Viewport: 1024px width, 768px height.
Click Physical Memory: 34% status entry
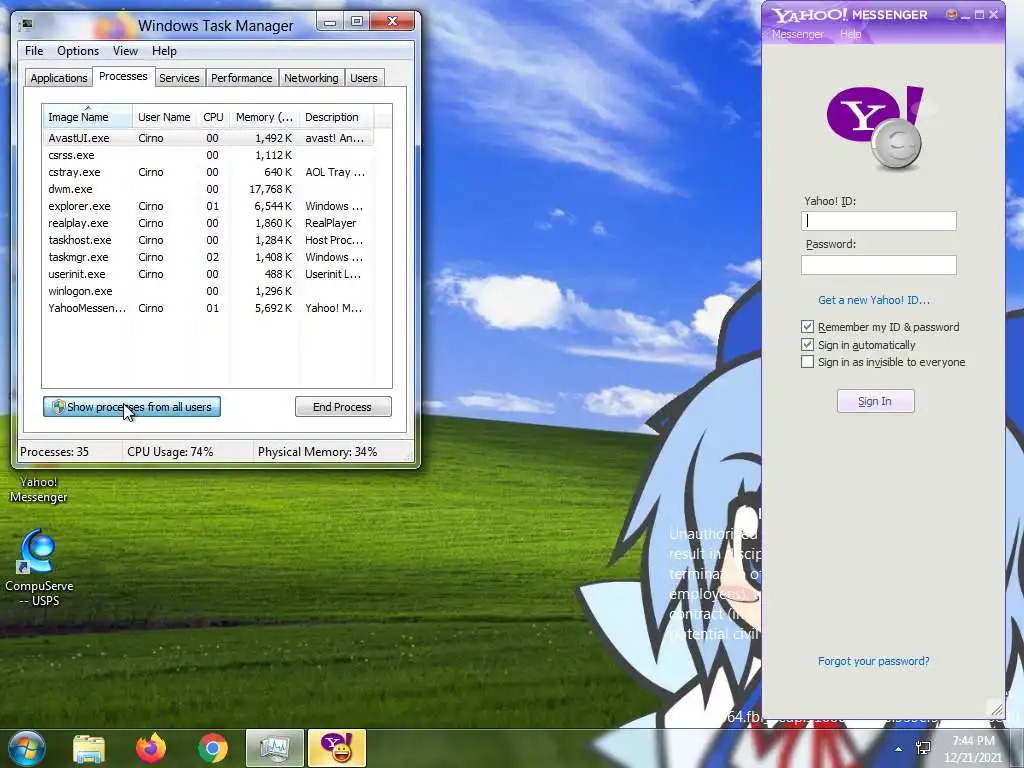pos(317,451)
